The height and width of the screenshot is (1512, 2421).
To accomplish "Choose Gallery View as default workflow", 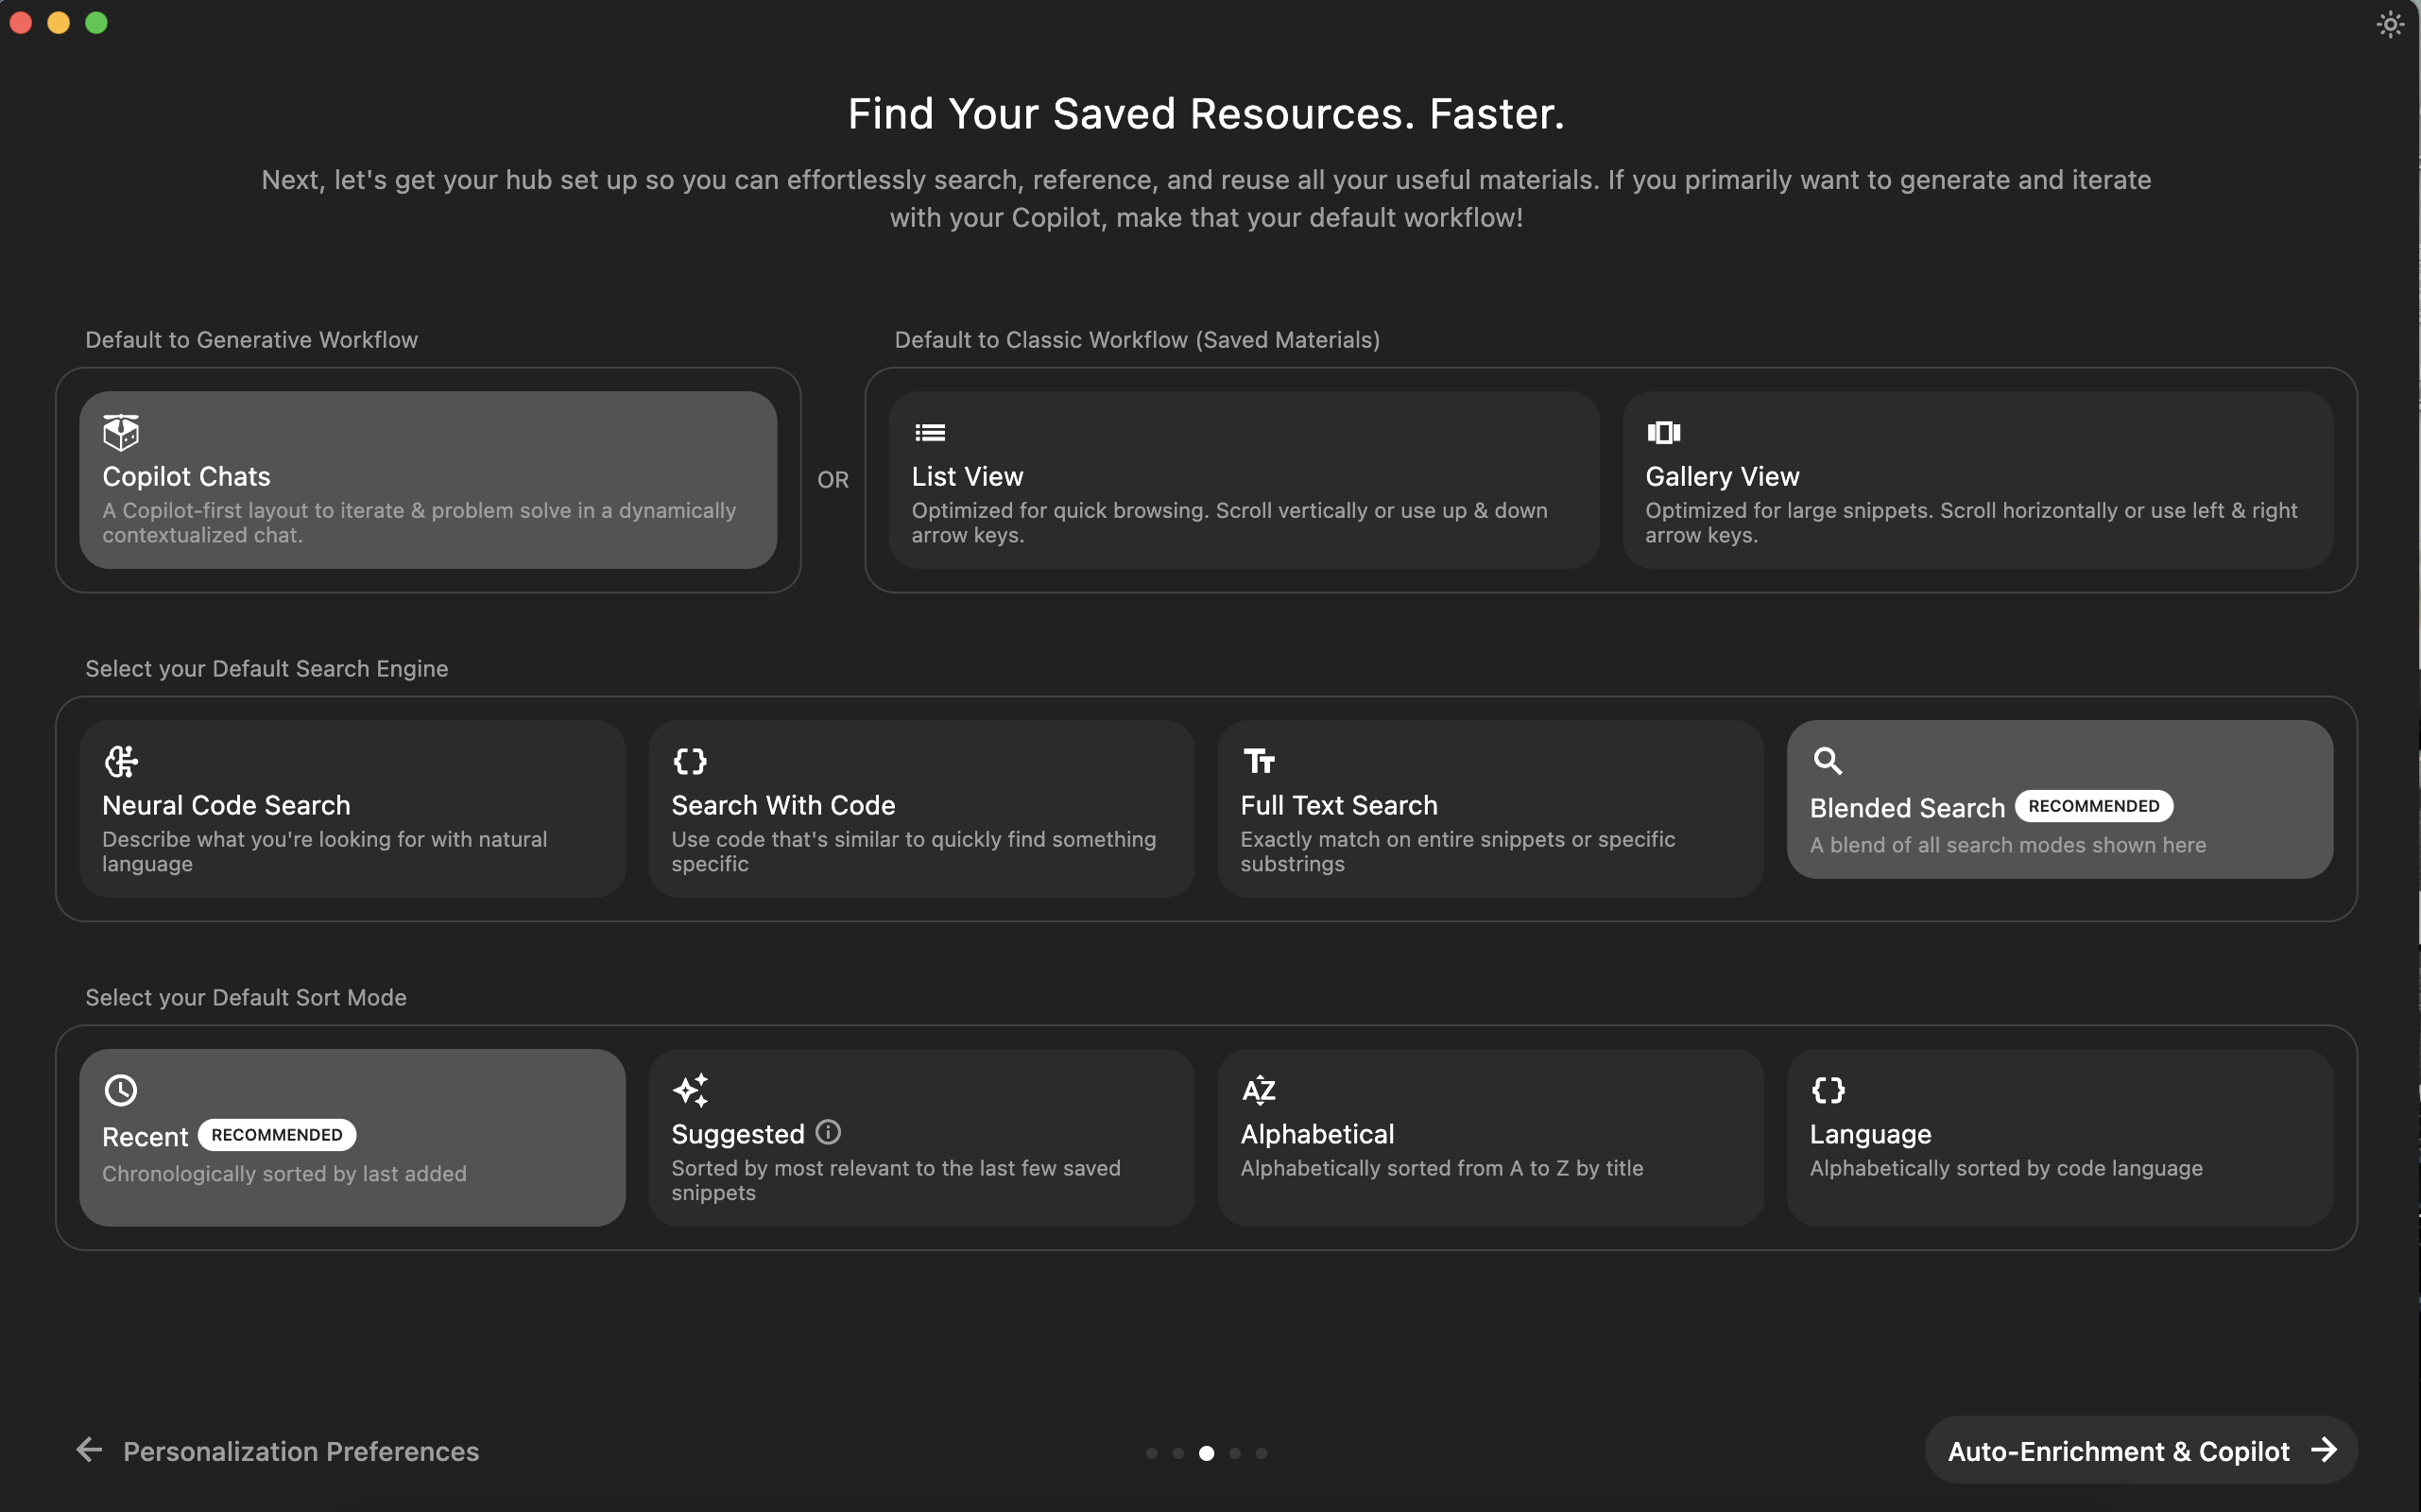I will (x=1977, y=480).
